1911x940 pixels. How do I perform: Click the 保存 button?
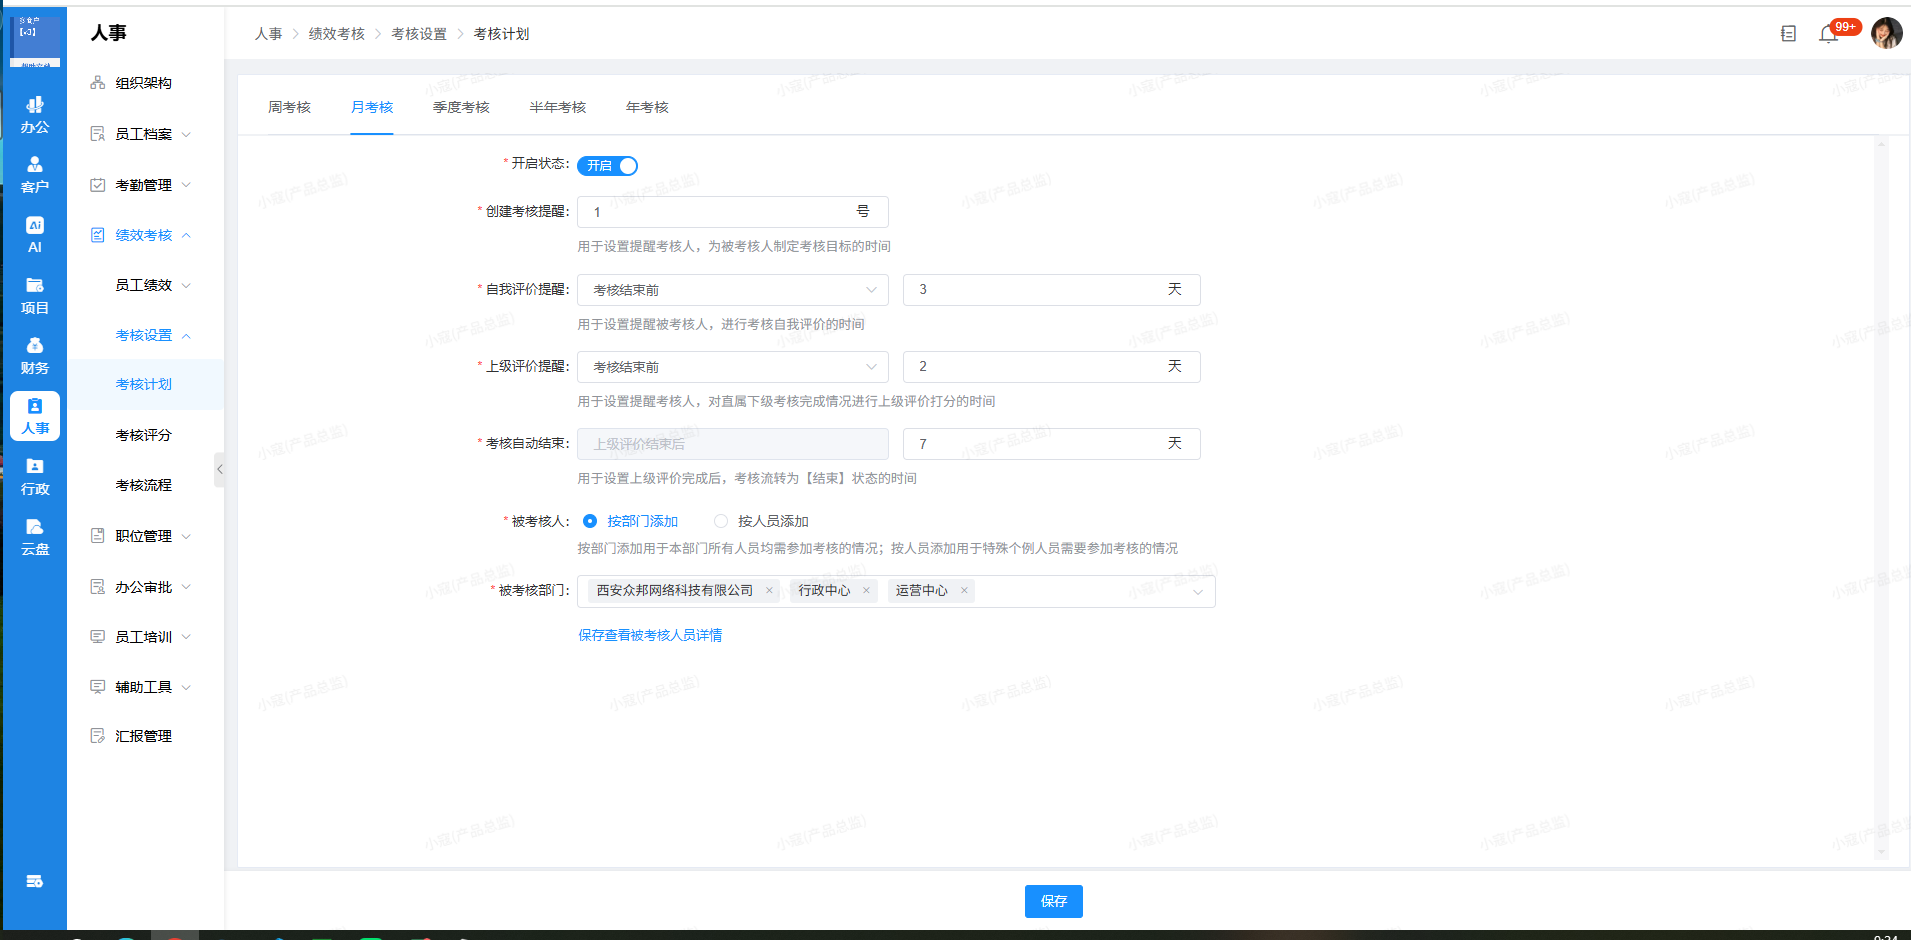coord(1053,901)
